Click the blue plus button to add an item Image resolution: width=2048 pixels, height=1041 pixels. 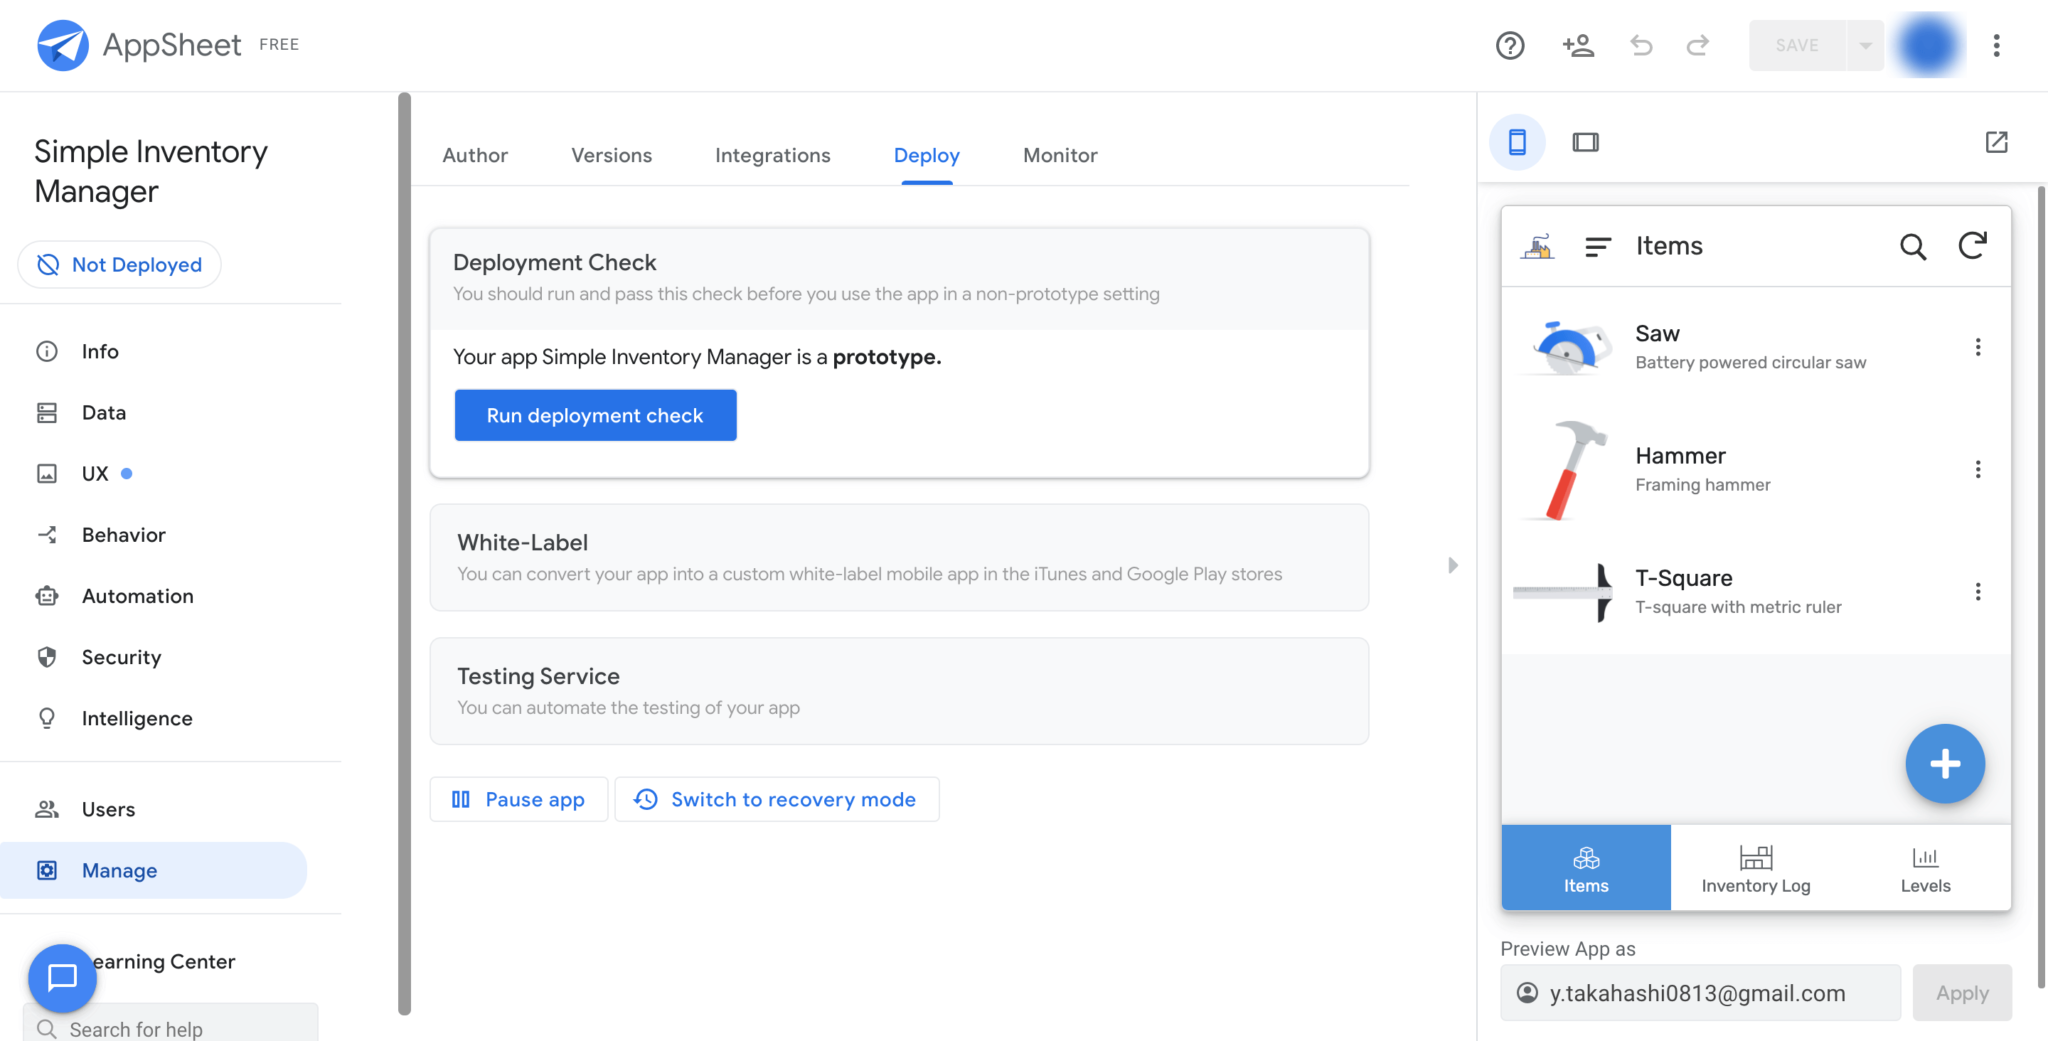click(x=1944, y=764)
